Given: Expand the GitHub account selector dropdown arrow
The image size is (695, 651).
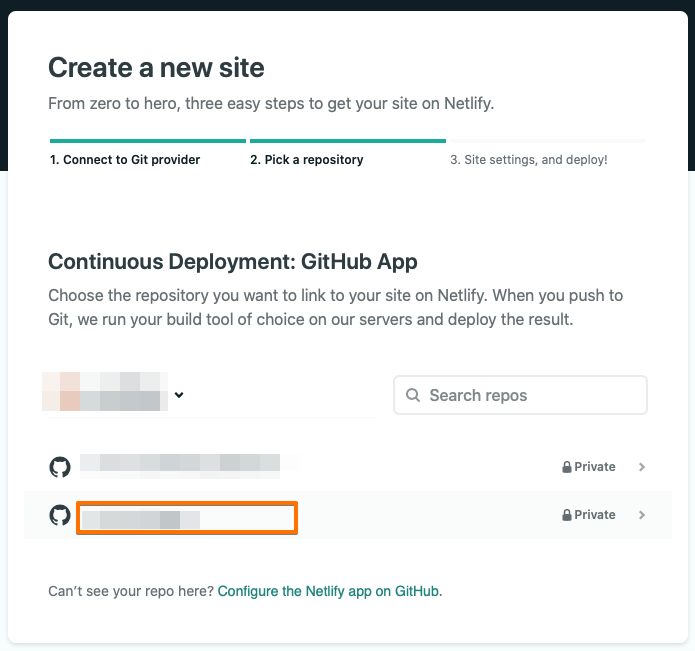Looking at the screenshot, I should click(179, 395).
